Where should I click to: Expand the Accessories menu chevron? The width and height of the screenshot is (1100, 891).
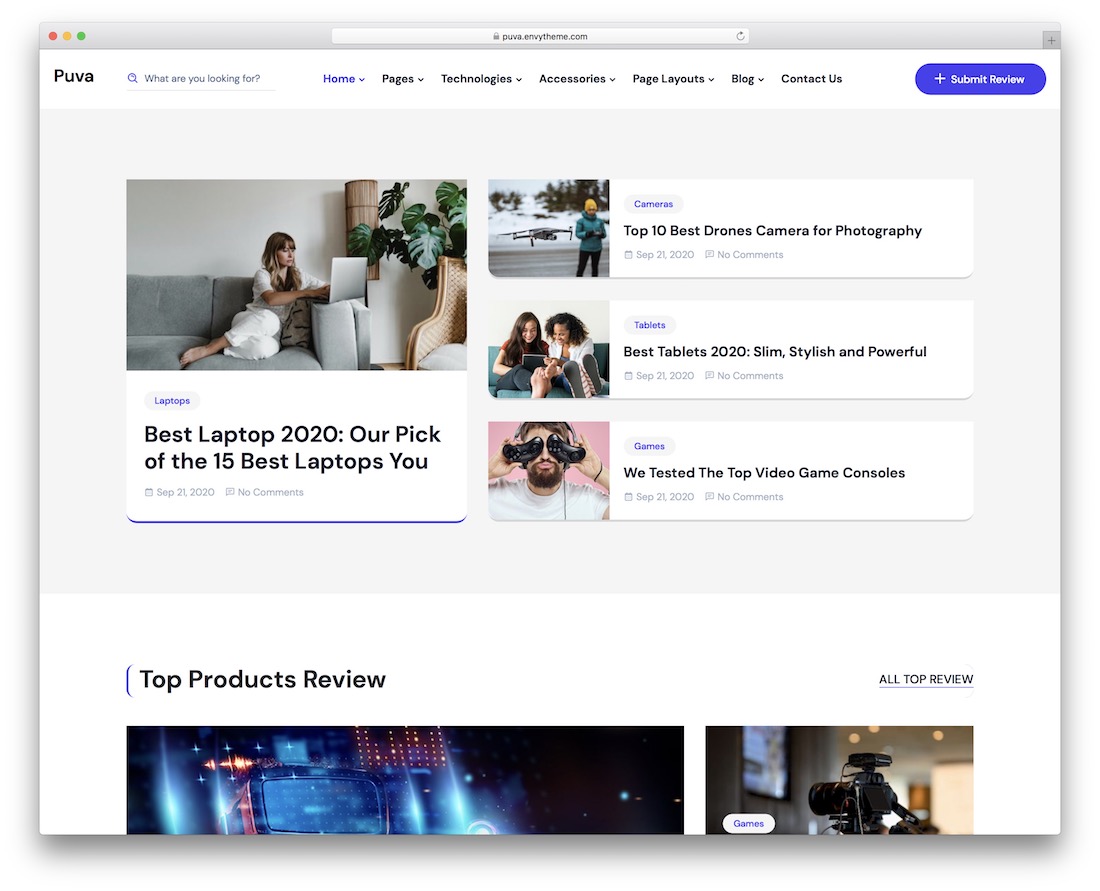(x=612, y=80)
